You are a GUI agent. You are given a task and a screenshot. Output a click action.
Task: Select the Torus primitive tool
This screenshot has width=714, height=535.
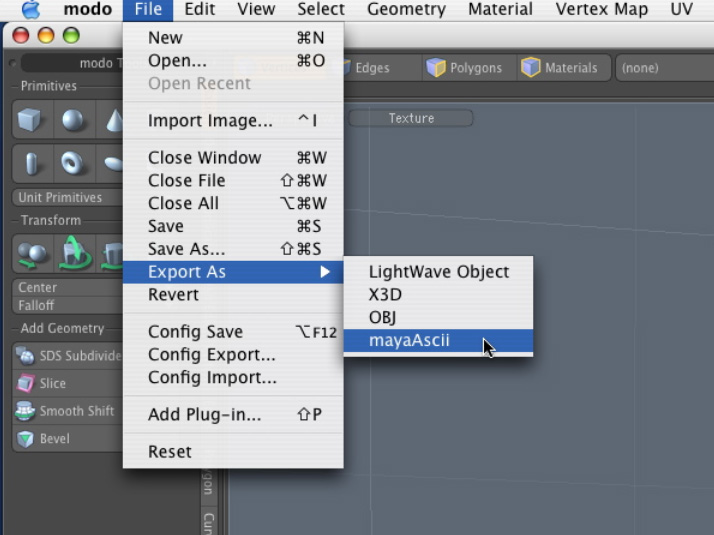click(x=73, y=163)
